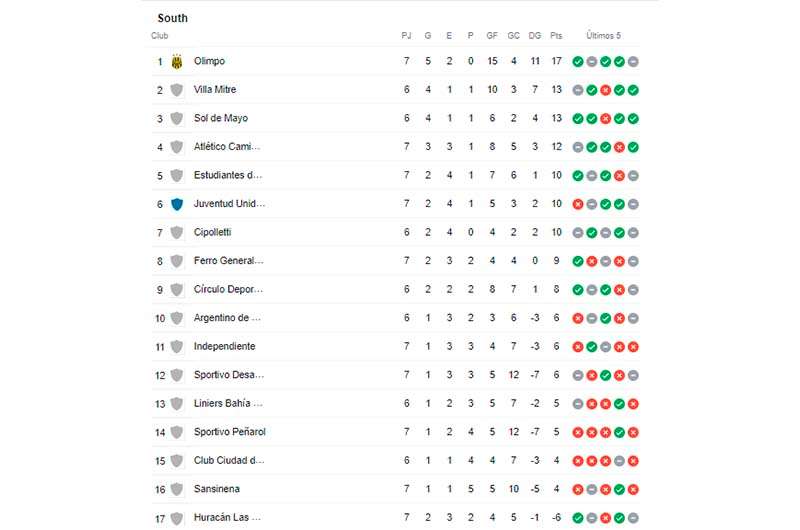Click the South group heading
The height and width of the screenshot is (530, 800).
pyautogui.click(x=172, y=18)
